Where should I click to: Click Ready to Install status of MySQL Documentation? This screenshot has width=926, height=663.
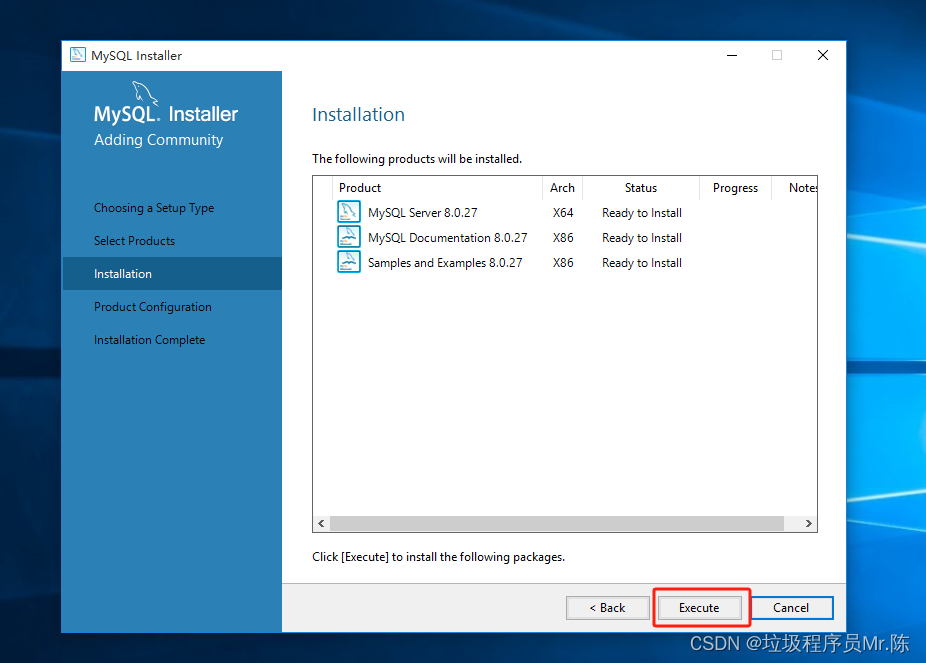click(x=642, y=238)
